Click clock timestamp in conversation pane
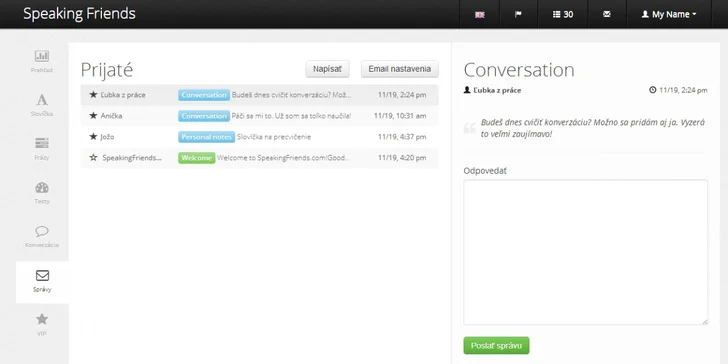The width and height of the screenshot is (728, 364). point(678,90)
